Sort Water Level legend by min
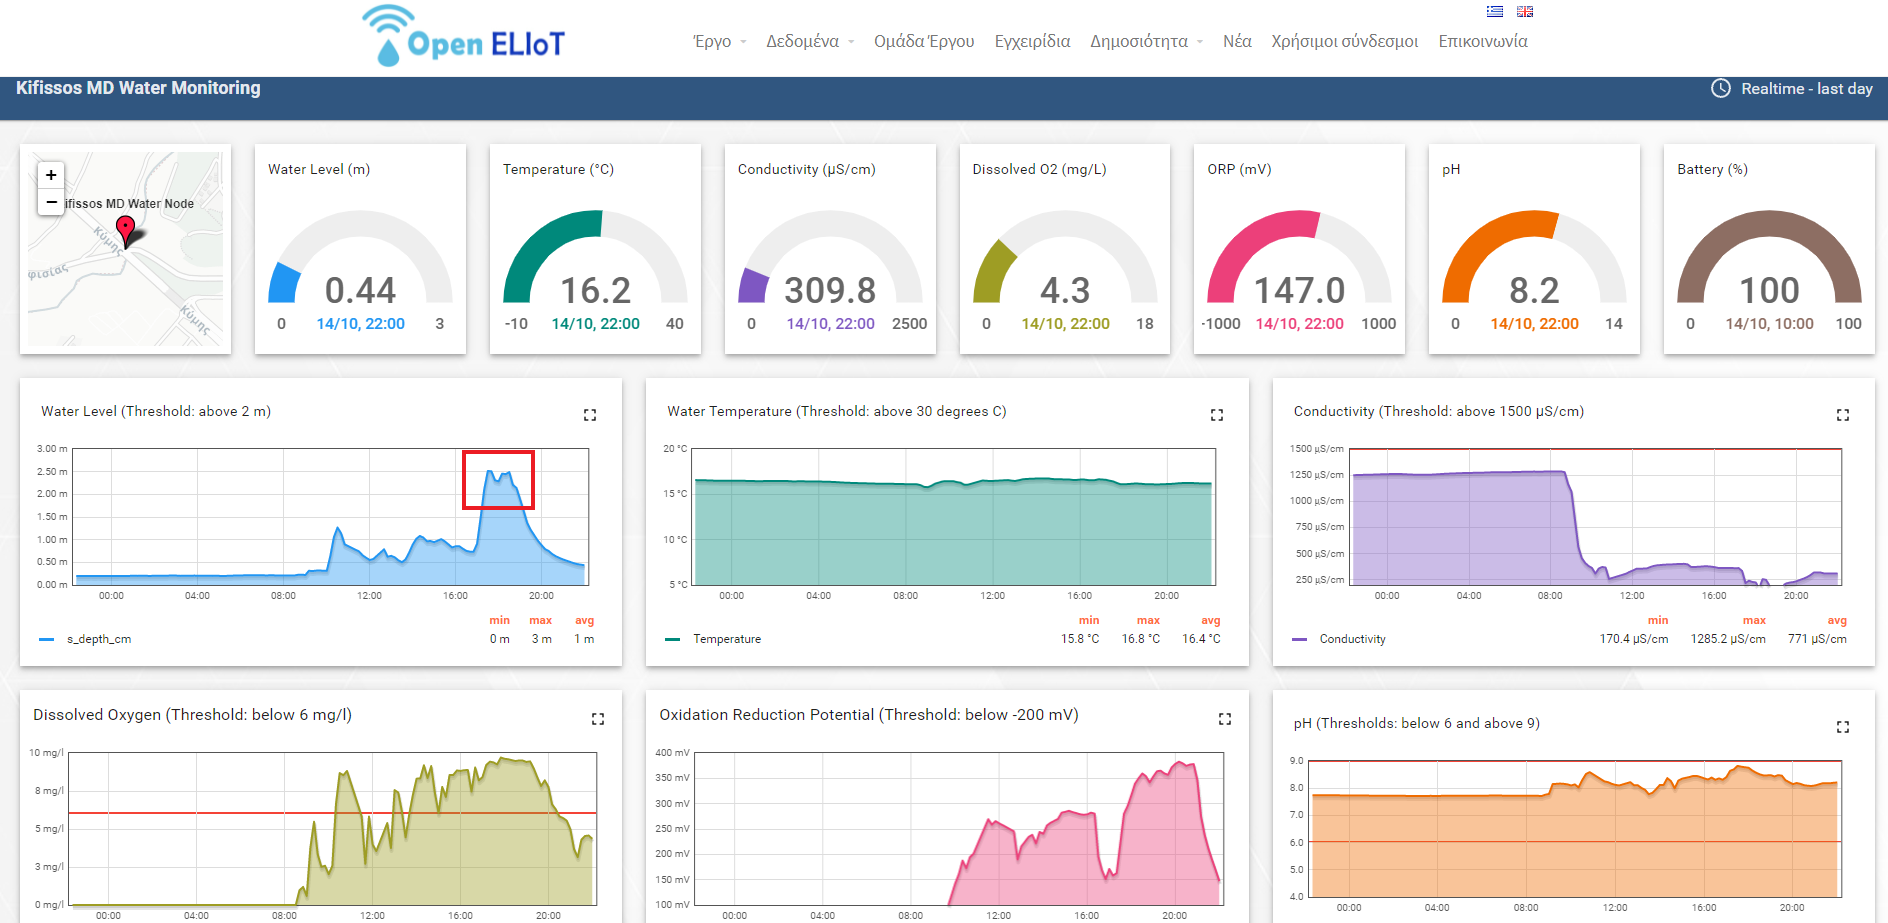Image resolution: width=1888 pixels, height=923 pixels. tap(499, 620)
